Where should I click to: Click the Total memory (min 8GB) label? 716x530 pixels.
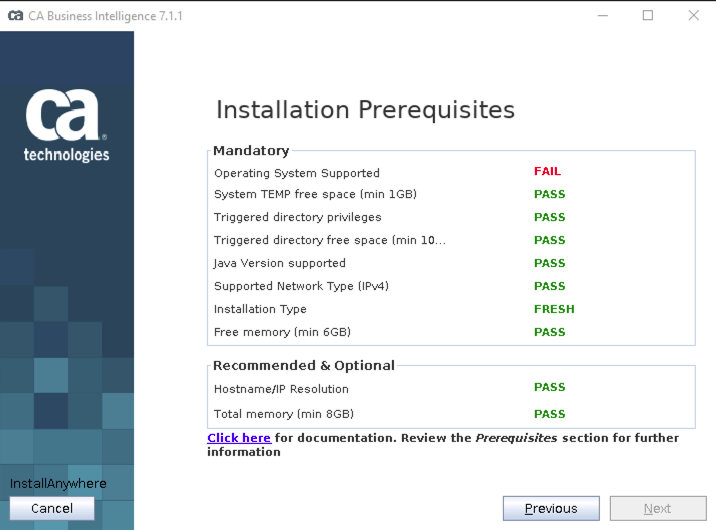point(283,414)
